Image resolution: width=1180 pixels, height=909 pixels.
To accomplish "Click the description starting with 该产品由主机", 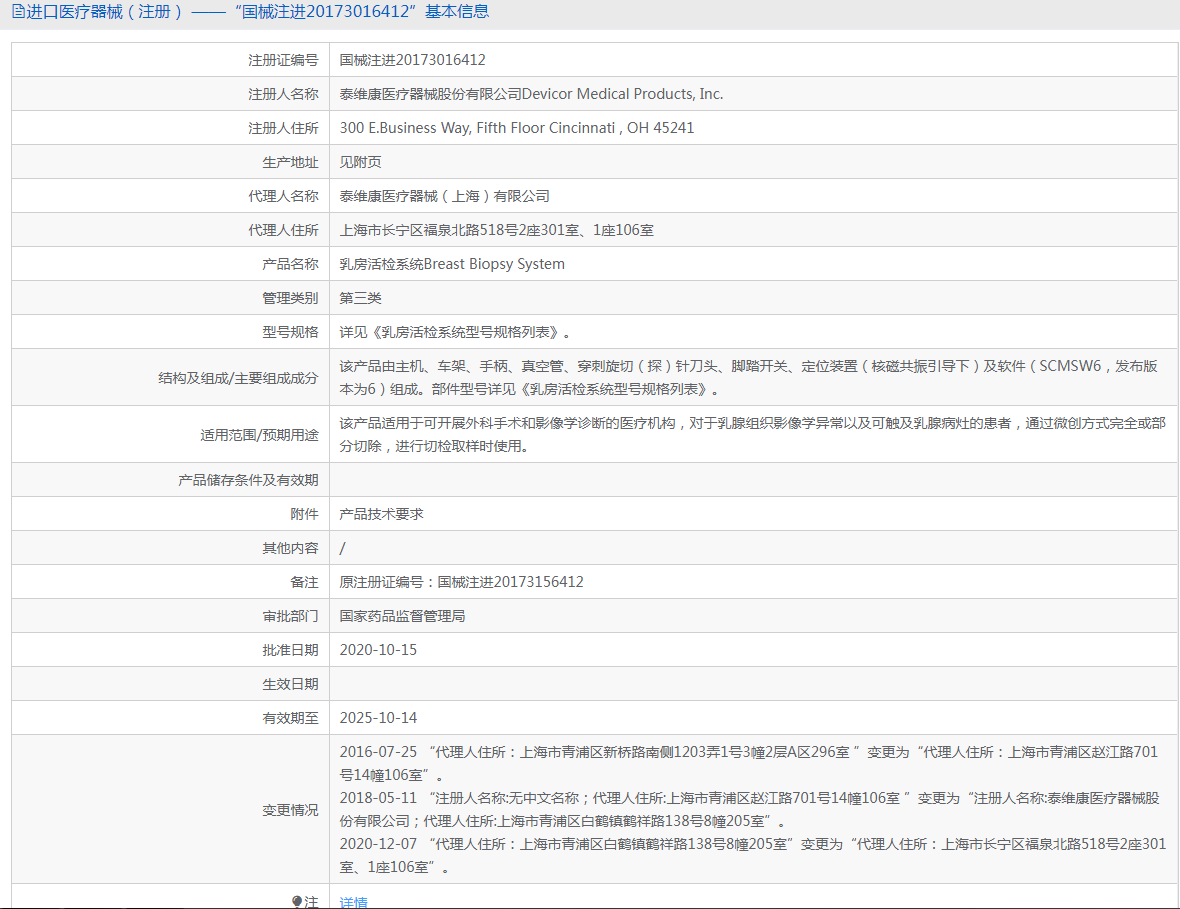I will (748, 378).
